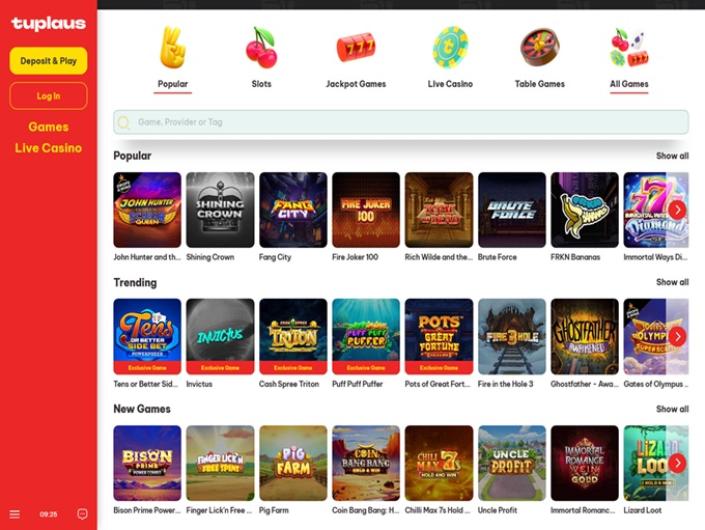The height and width of the screenshot is (530, 705).
Task: Open the Shining Crown game thumbnail
Action: 220,210
